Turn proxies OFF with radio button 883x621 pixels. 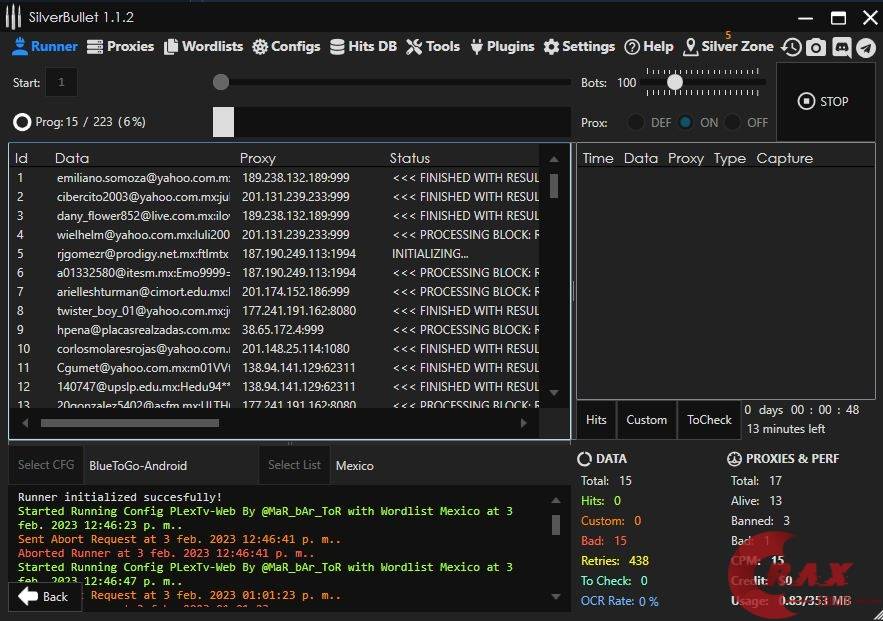pos(733,122)
